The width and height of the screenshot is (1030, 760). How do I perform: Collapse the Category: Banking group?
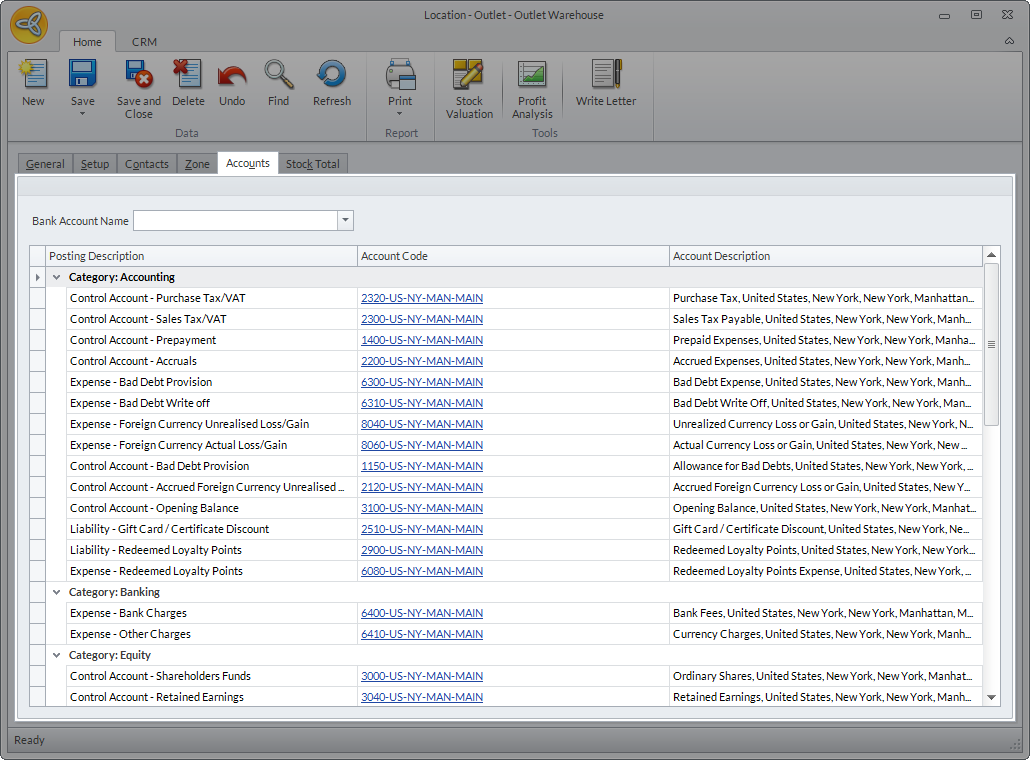[x=57, y=592]
